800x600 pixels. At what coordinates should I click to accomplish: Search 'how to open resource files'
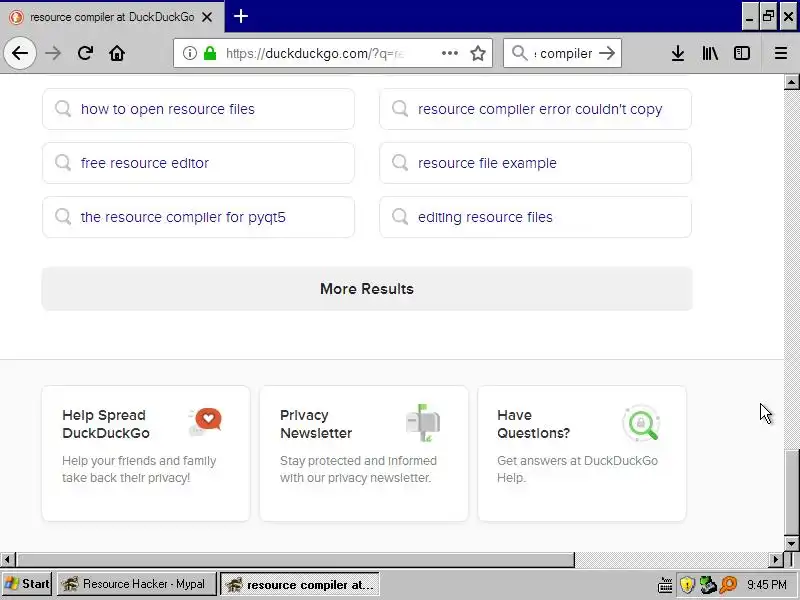[198, 109]
